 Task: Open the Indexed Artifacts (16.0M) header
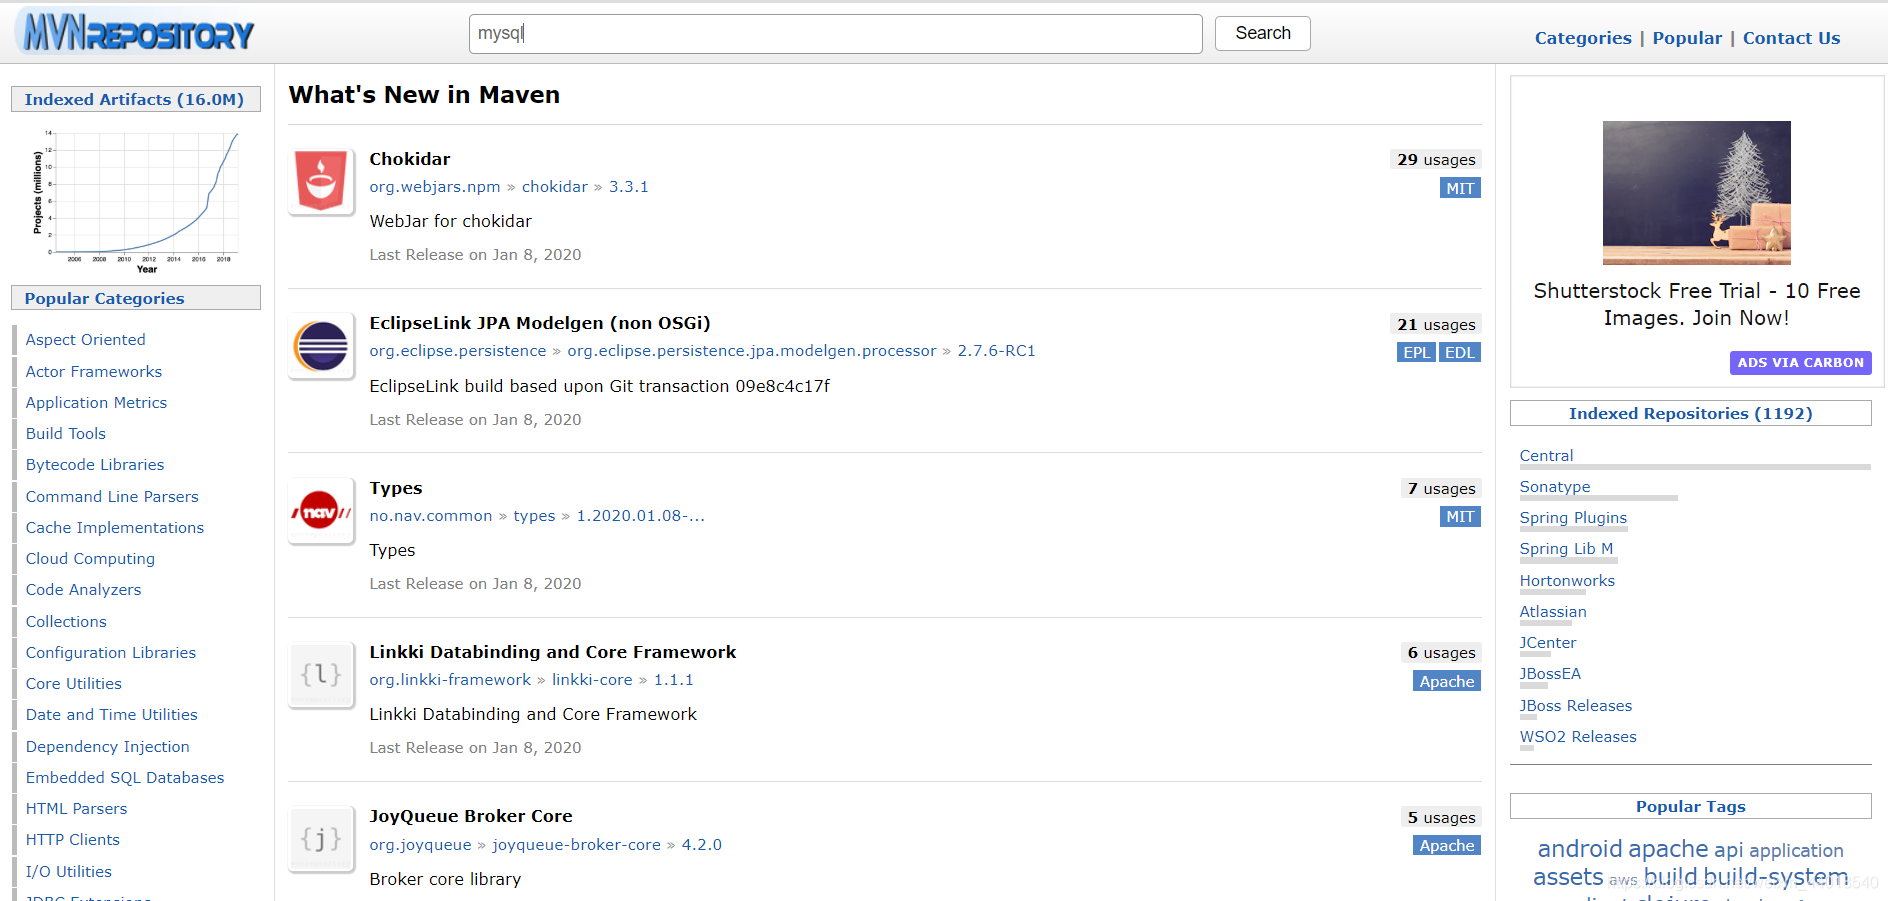point(134,99)
